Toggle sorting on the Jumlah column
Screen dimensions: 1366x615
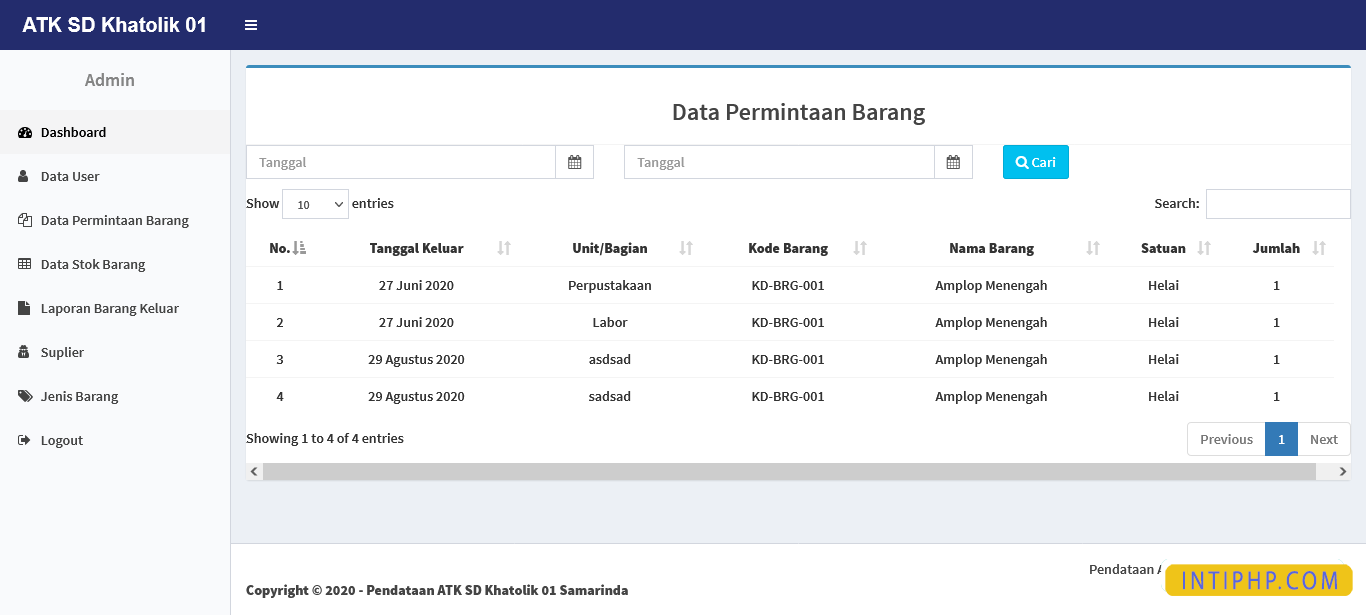tap(1276, 248)
